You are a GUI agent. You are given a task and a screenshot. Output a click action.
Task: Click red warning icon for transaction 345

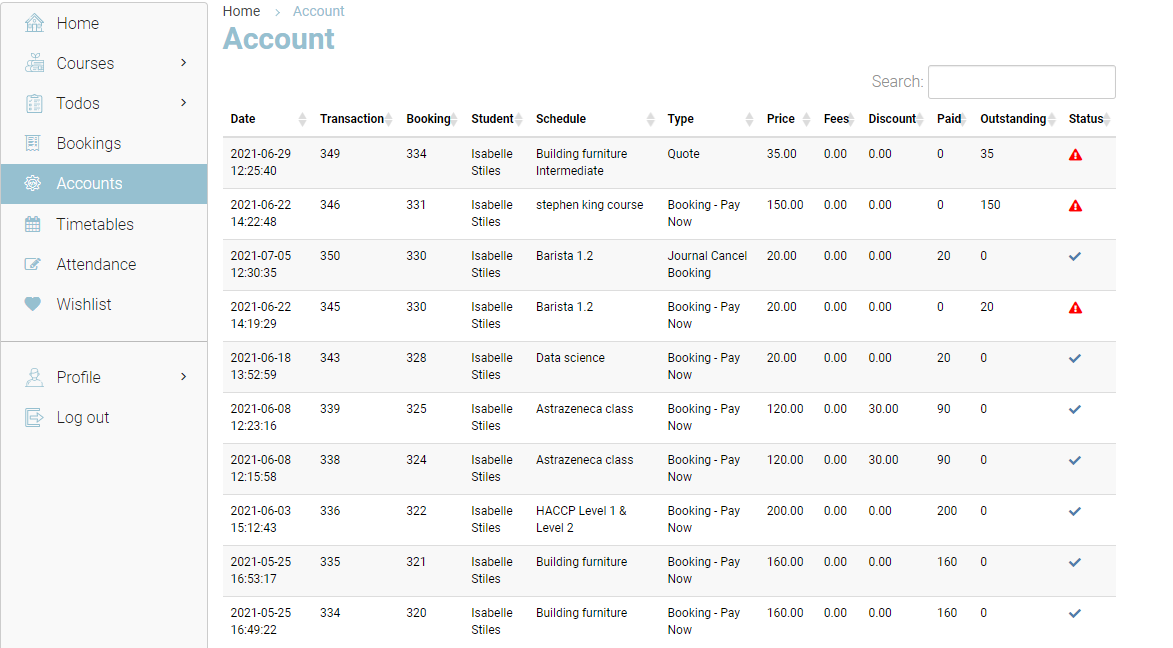(1075, 308)
